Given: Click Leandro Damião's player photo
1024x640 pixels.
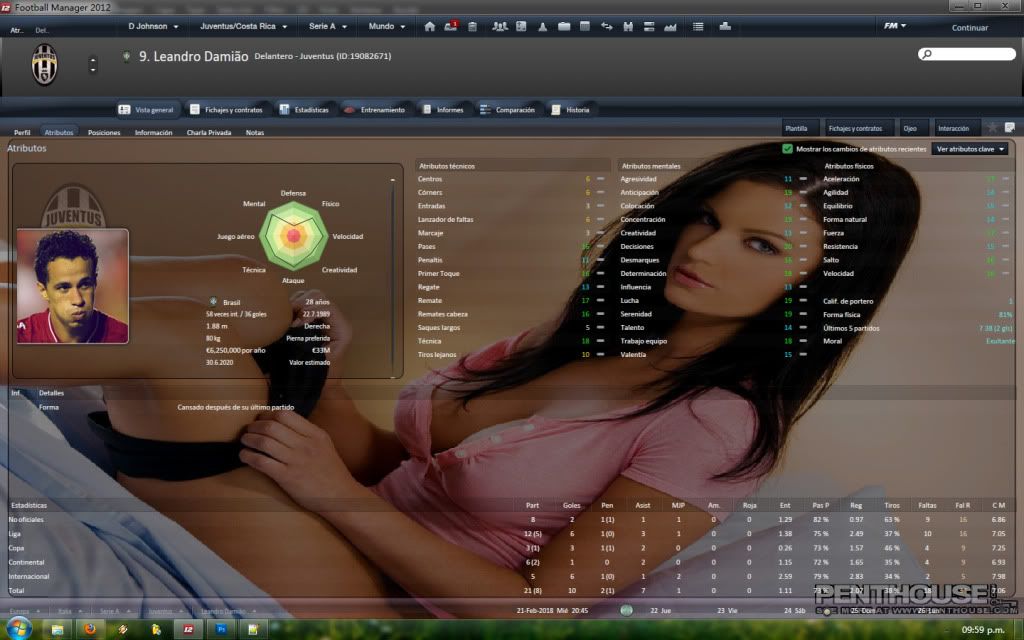Looking at the screenshot, I should [72, 286].
